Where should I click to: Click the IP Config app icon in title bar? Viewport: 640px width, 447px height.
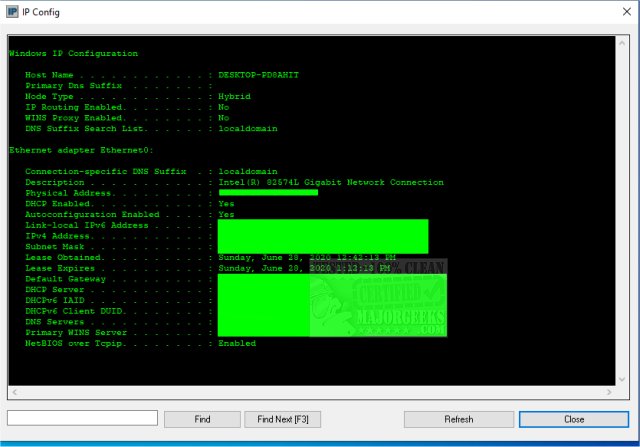point(12,12)
